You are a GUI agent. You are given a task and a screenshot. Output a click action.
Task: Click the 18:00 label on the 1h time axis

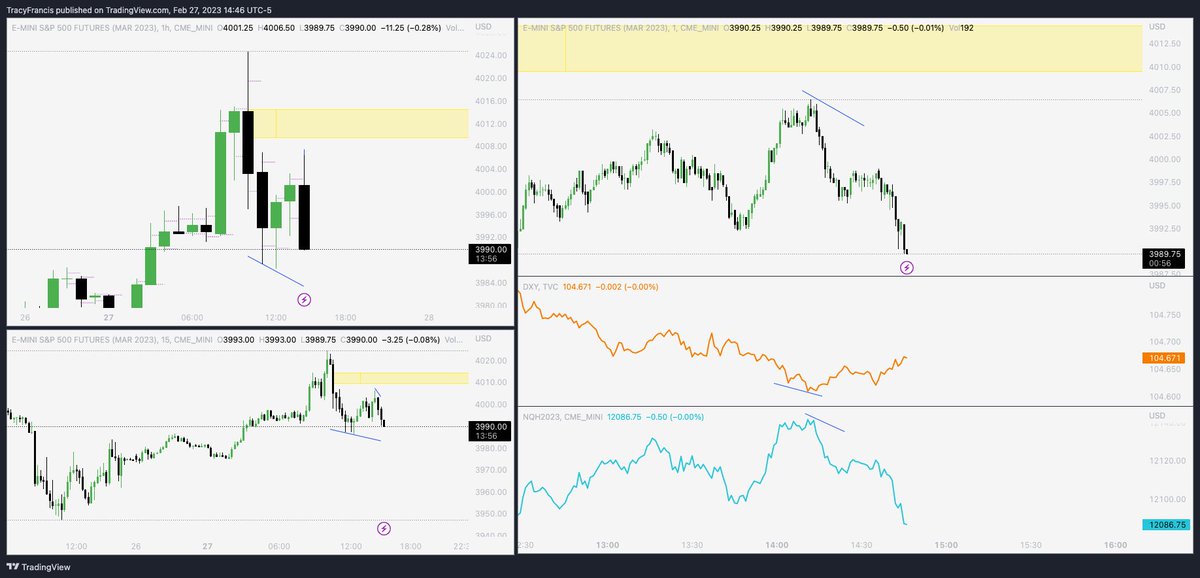[x=345, y=317]
